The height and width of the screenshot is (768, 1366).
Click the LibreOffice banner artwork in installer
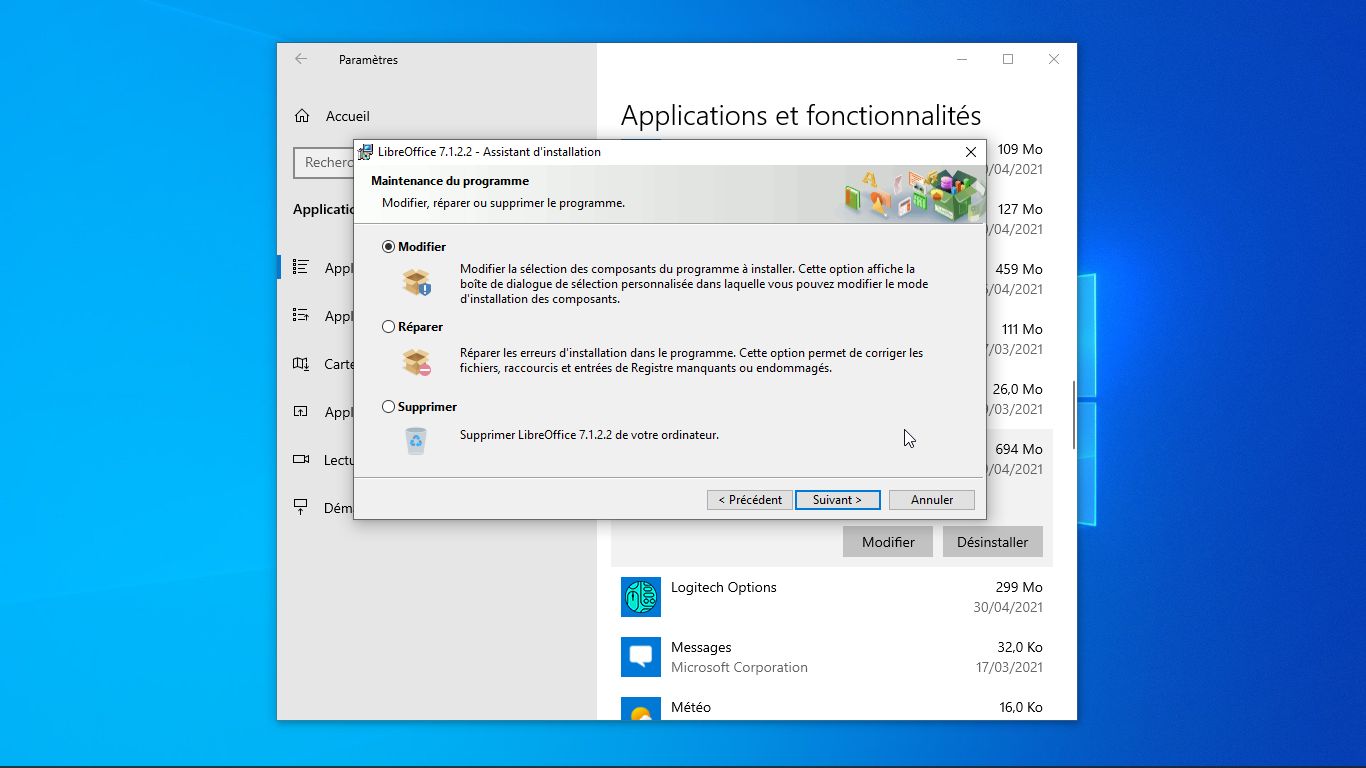click(913, 194)
